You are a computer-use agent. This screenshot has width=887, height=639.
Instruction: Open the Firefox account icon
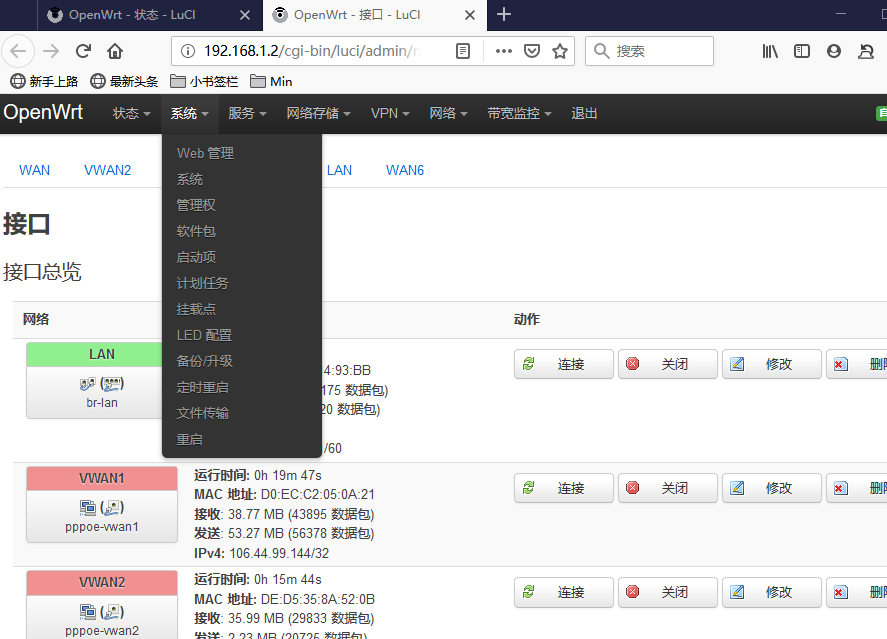(834, 51)
